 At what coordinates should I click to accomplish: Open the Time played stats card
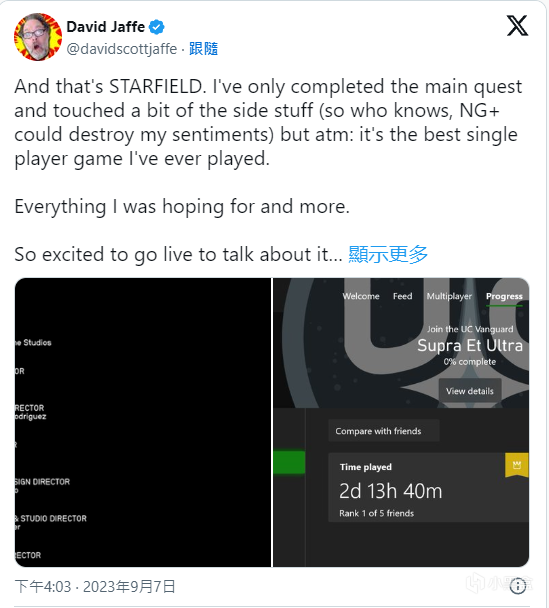(x=428, y=488)
